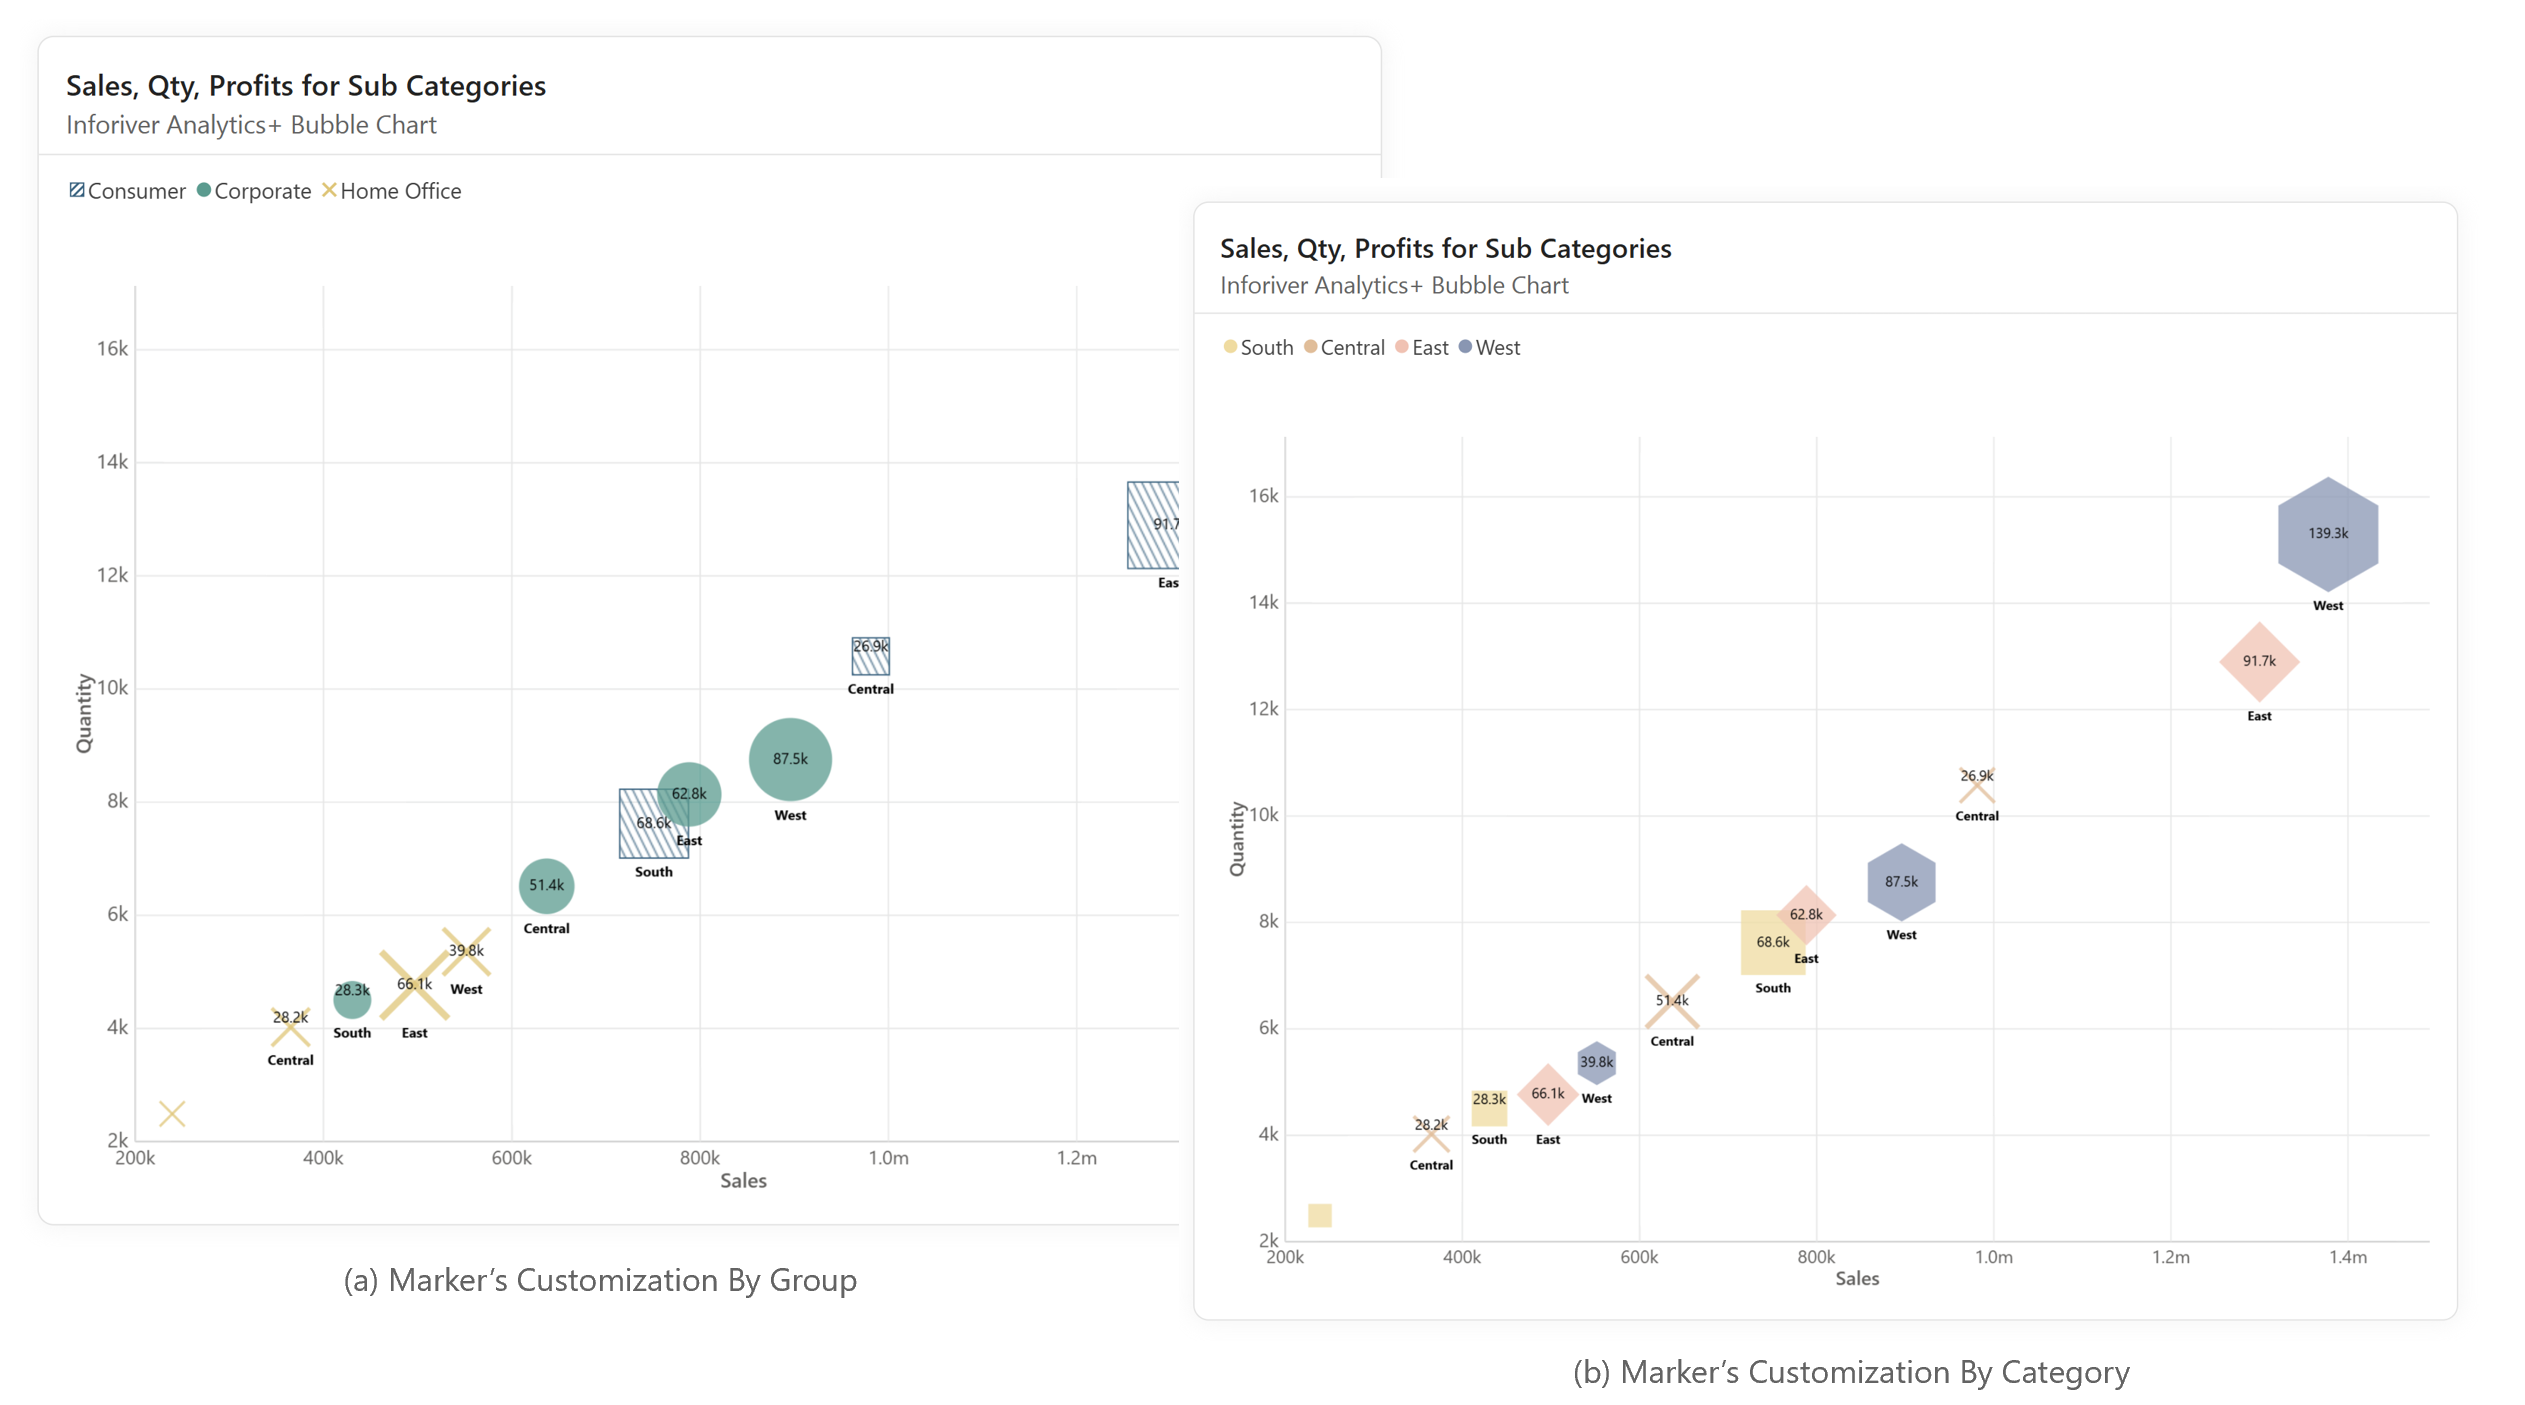2525x1405 pixels.
Task: Click the Corporate green circle legend marker
Action: point(204,190)
